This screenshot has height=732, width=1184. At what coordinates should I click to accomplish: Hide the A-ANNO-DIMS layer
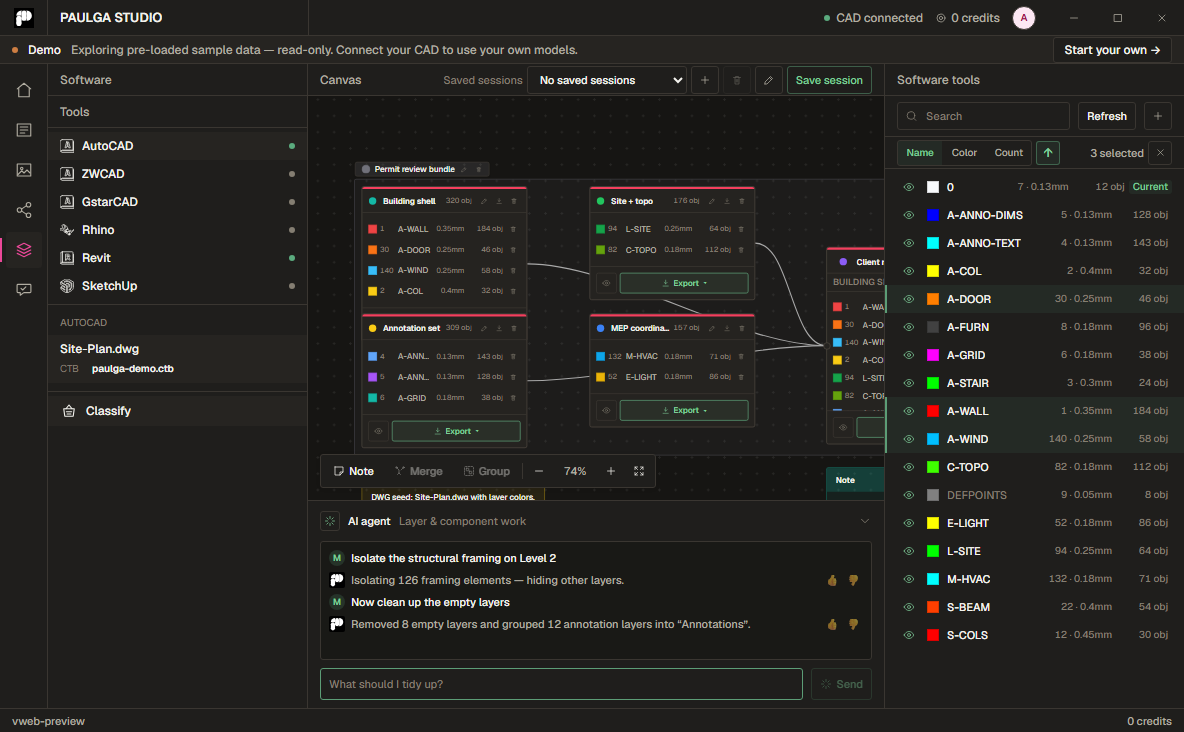point(909,215)
